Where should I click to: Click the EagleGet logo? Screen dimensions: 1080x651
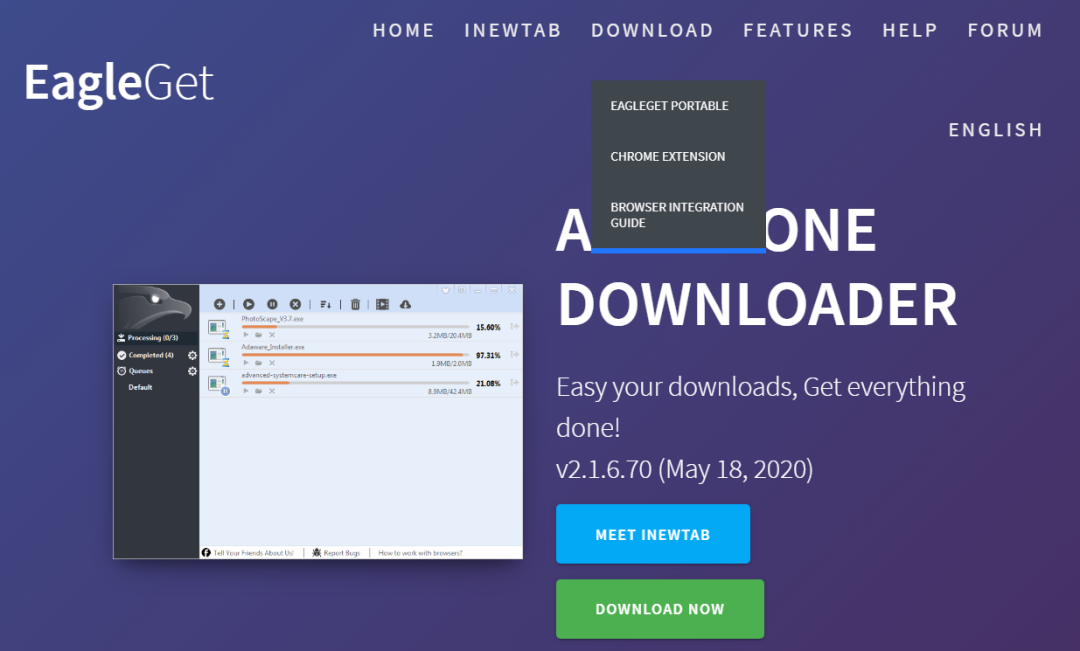pyautogui.click(x=119, y=83)
